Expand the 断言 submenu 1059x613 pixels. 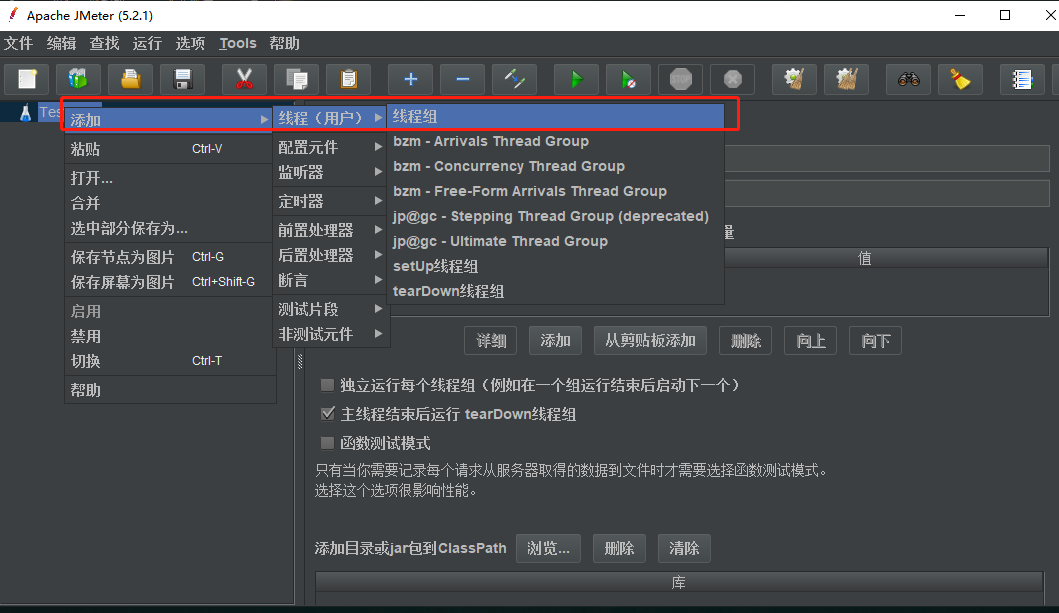(x=330, y=279)
